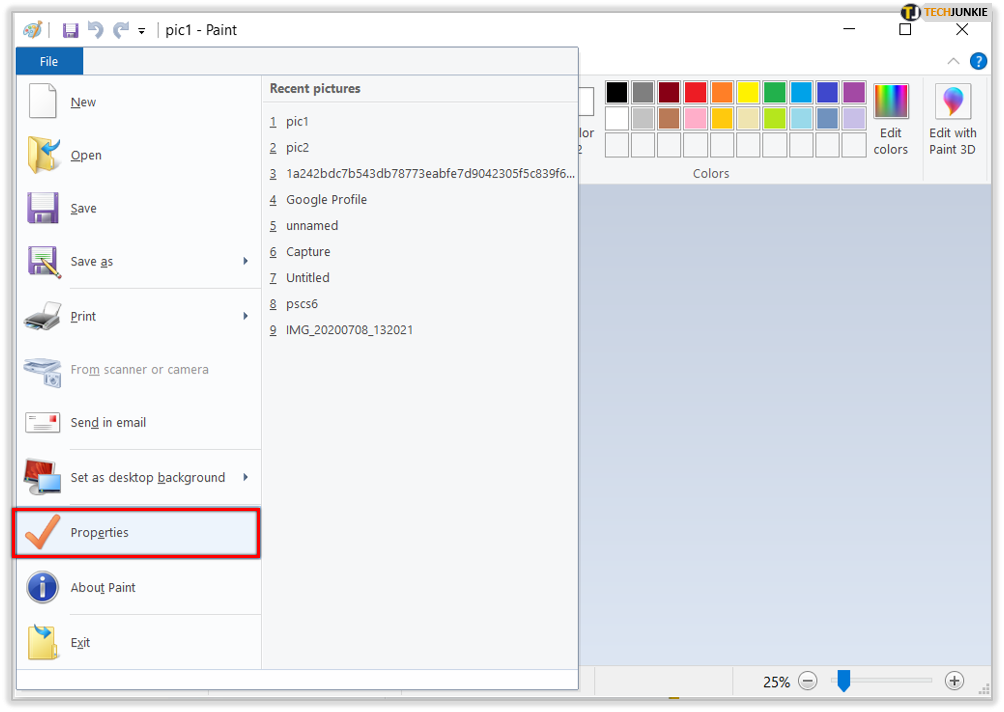The width and height of the screenshot is (1004, 712).
Task: Open recent picture pic2
Action: (421, 148)
